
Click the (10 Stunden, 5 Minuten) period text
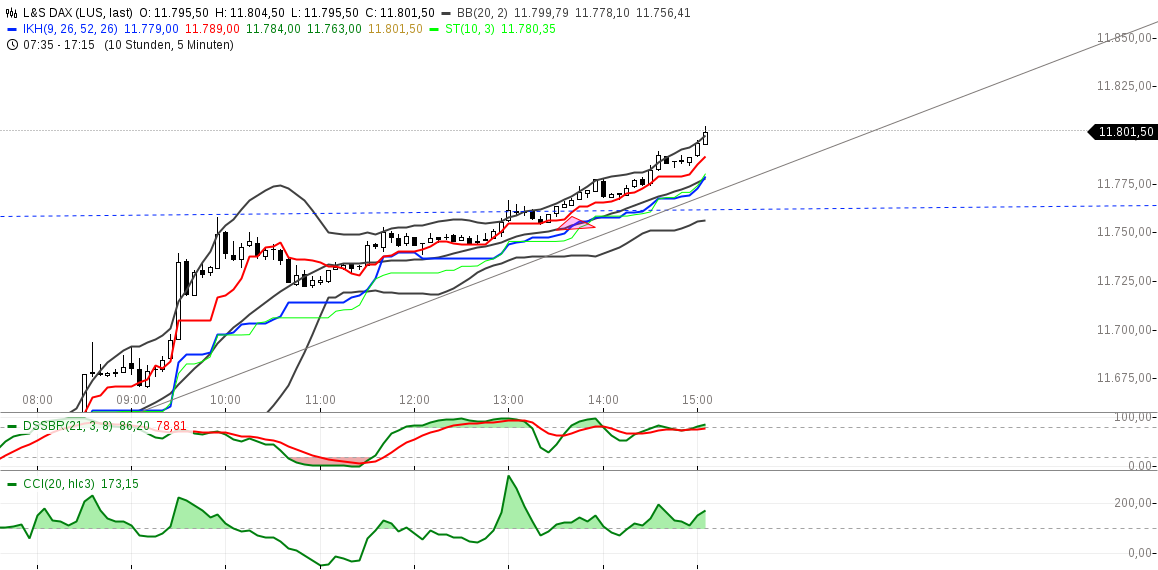pyautogui.click(x=168, y=45)
